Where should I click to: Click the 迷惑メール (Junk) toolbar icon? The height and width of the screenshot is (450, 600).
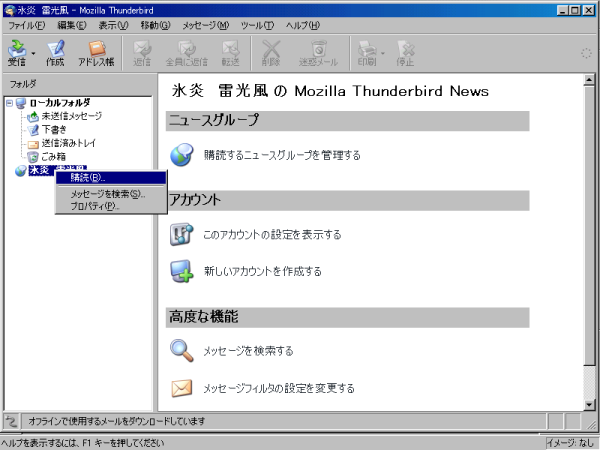click(x=318, y=53)
